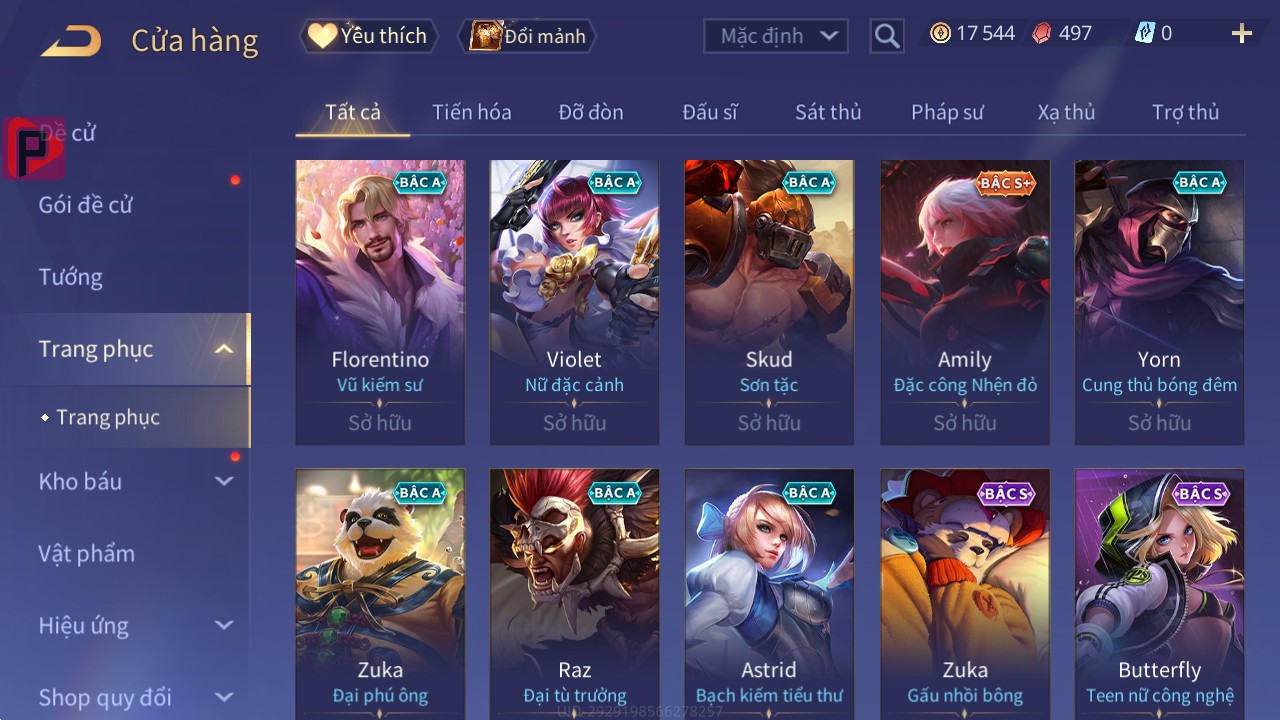Tap the gold coin currency icon
Screen dimensions: 1280x720
tap(940, 33)
